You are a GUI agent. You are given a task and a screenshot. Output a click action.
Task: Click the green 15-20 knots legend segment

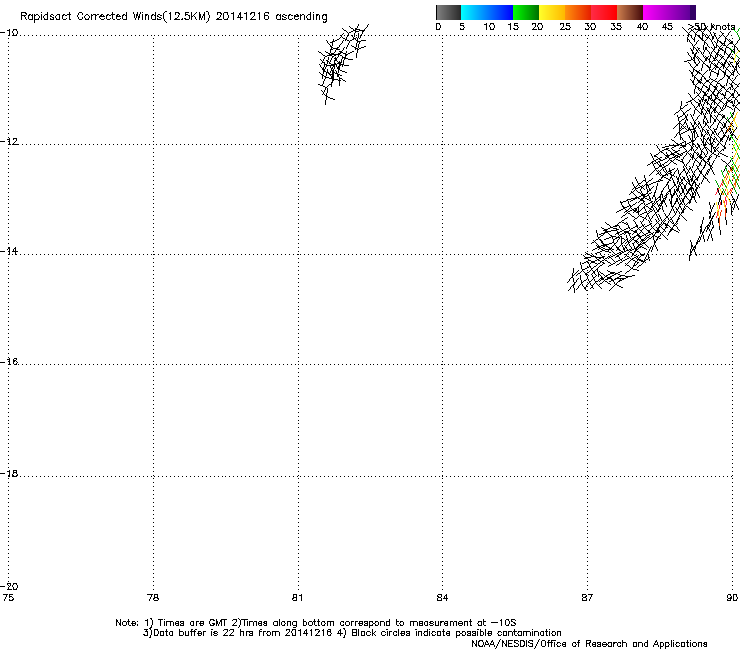tap(526, 12)
